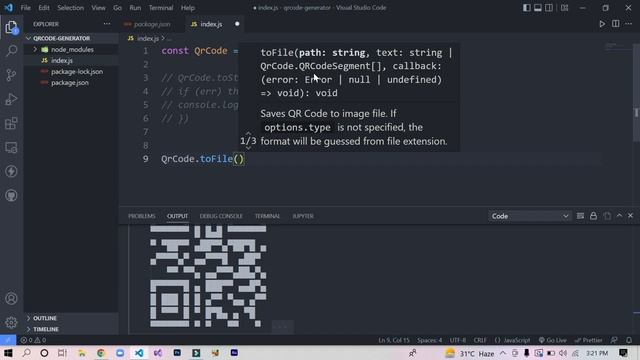Viewport: 640px width, 360px height.
Task: Open the Search view in activity bar
Action: tap(11, 51)
